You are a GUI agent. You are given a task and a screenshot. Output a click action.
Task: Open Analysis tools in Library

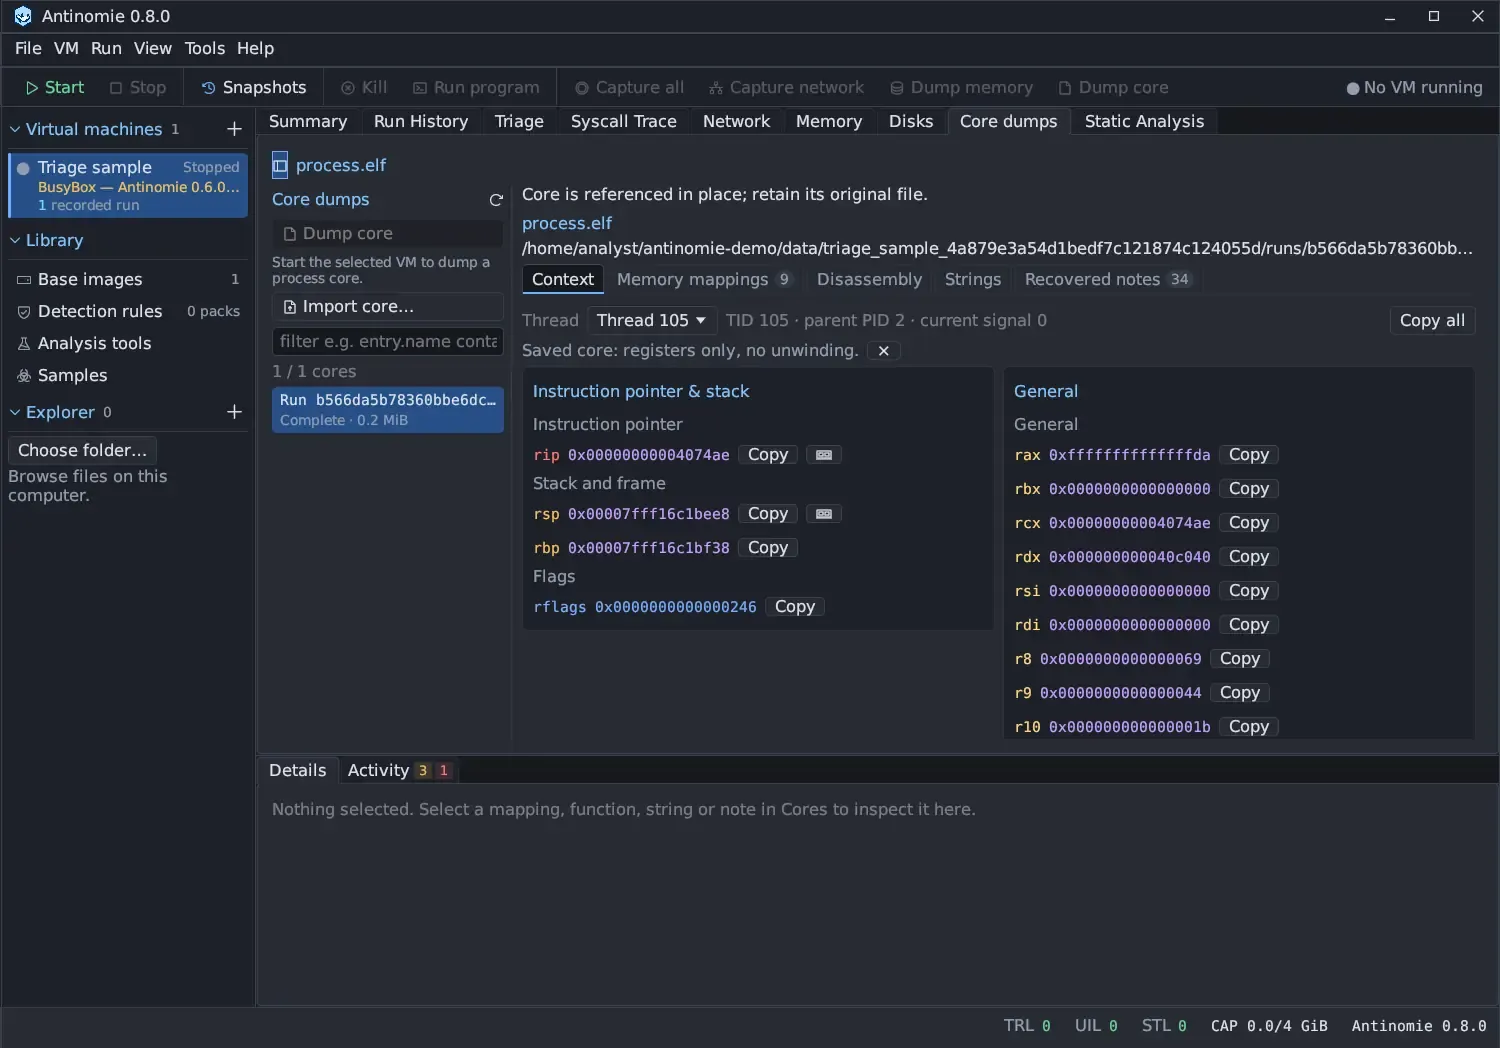coord(128,343)
